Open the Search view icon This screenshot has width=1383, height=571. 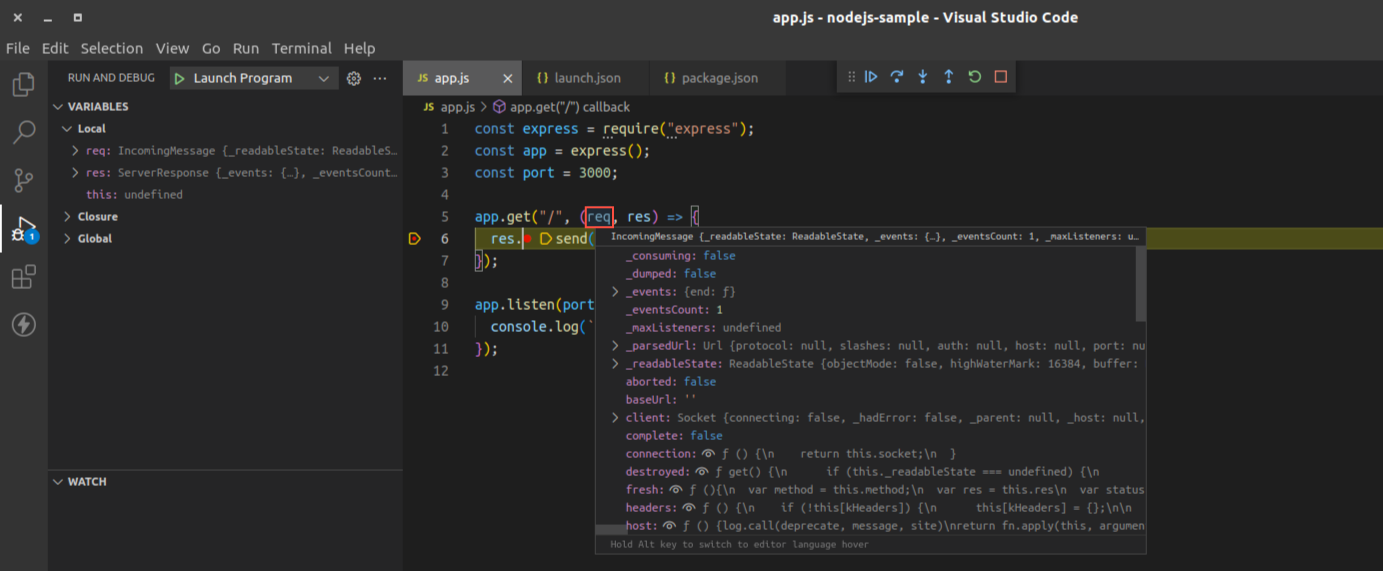click(23, 132)
